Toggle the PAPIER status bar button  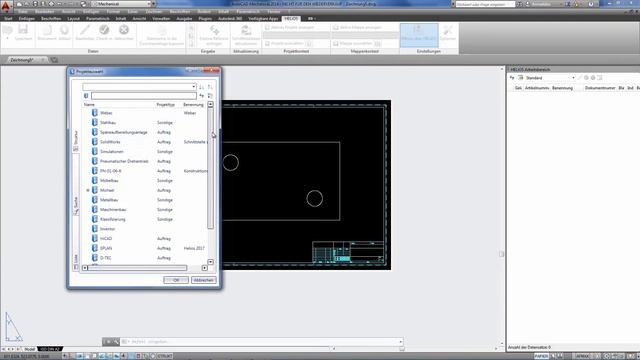click(x=541, y=356)
